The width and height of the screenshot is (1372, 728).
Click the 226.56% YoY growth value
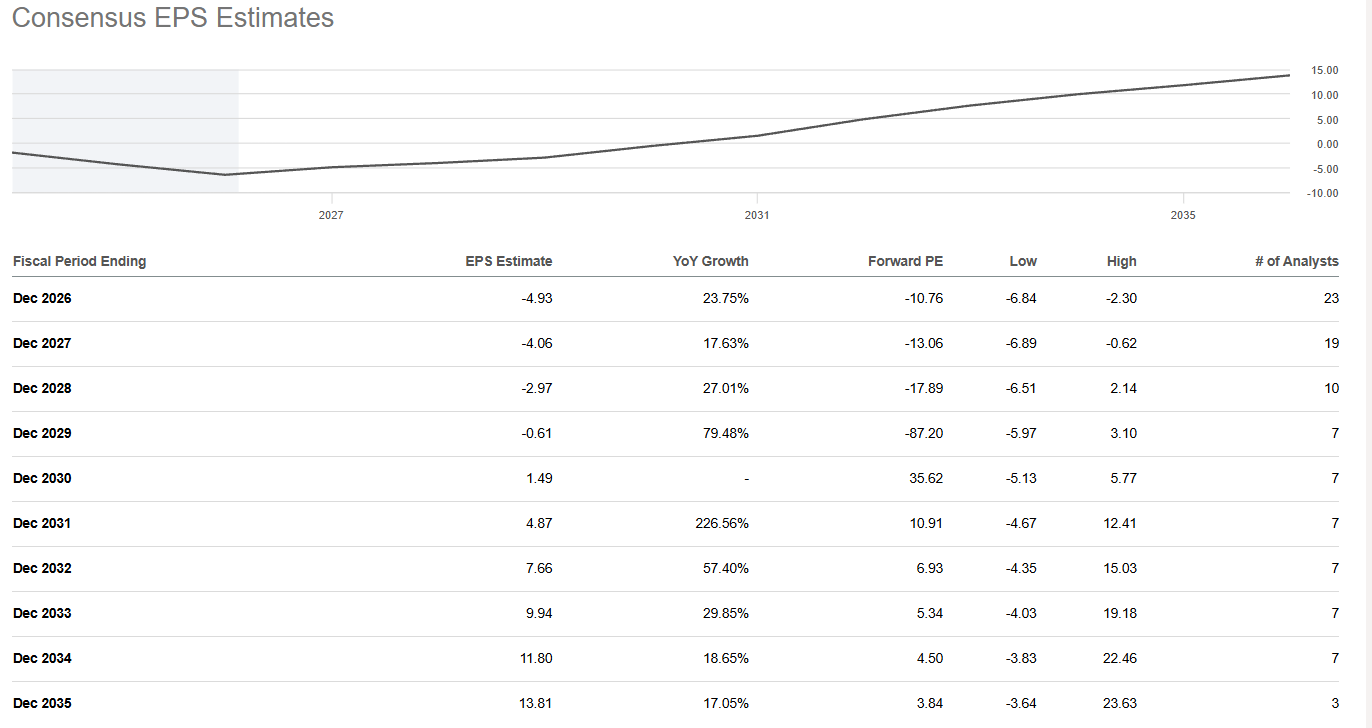(724, 523)
